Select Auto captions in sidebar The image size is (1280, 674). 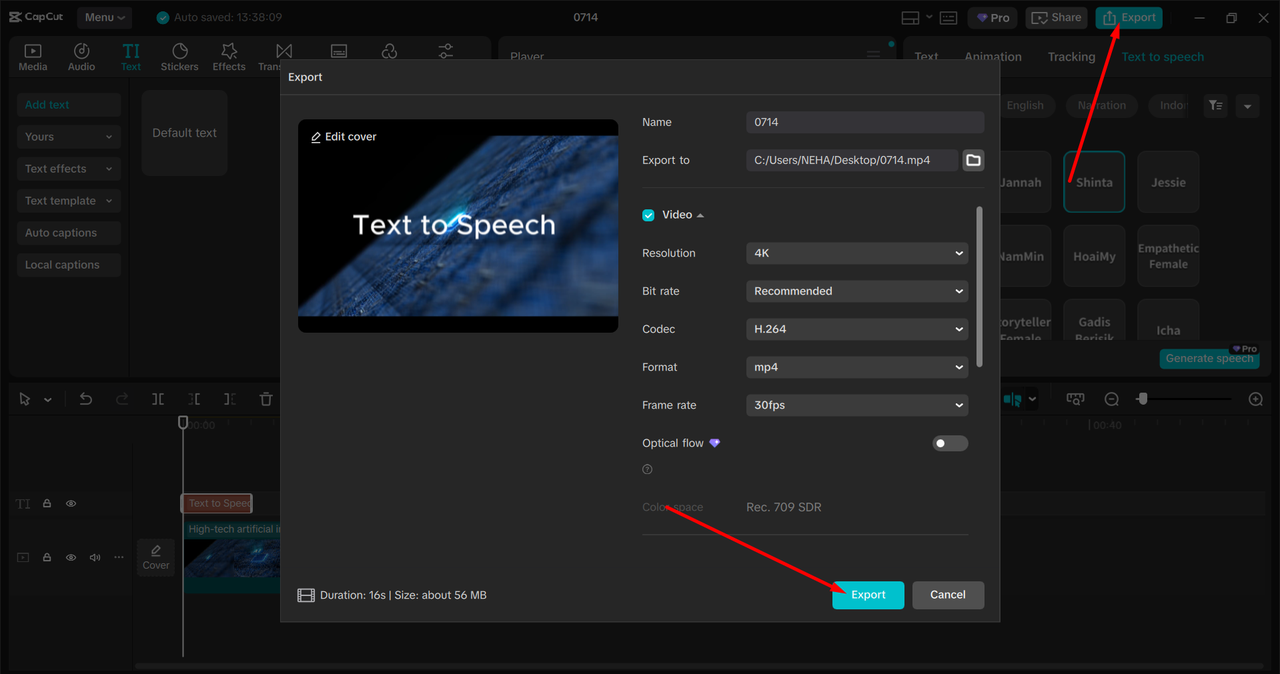(x=69, y=233)
